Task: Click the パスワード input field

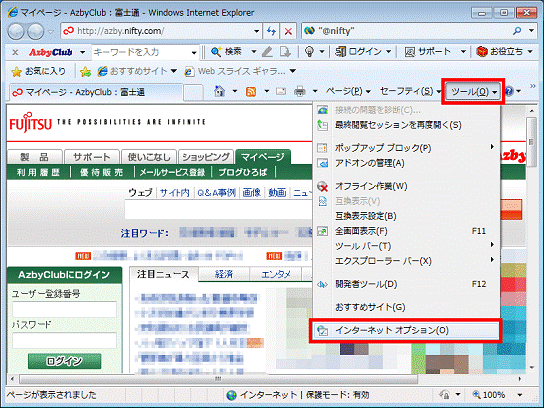Action: click(65, 340)
